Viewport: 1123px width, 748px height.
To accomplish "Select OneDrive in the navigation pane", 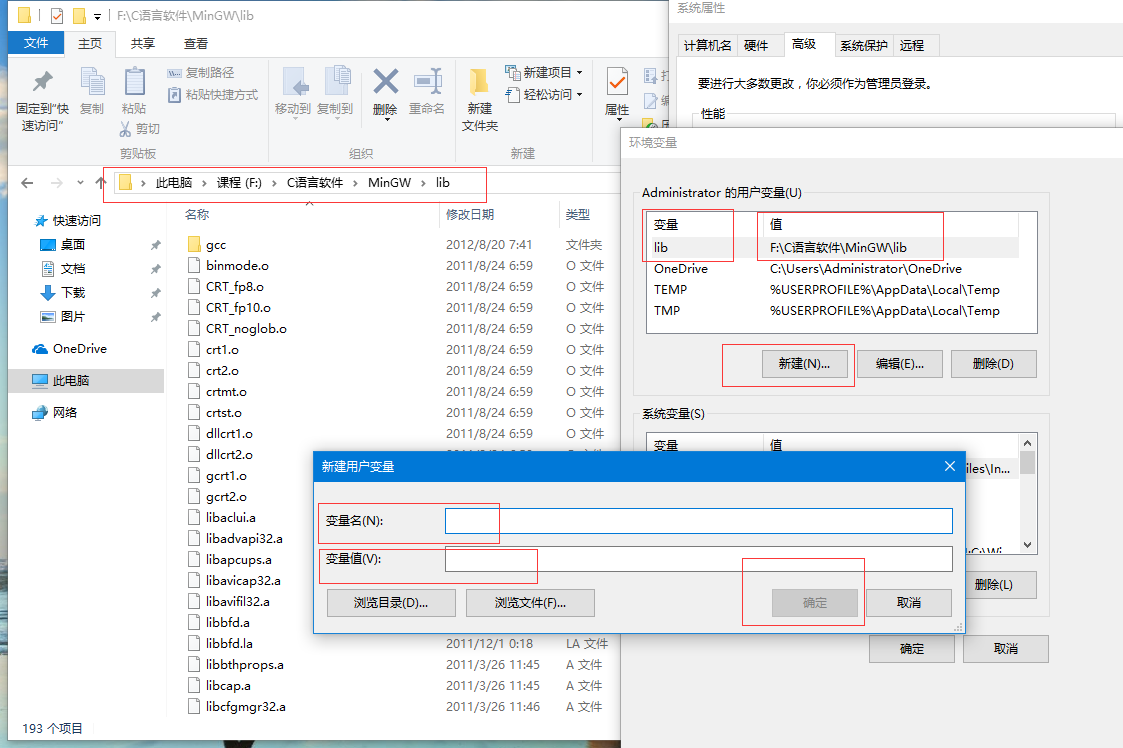I will [x=79, y=349].
